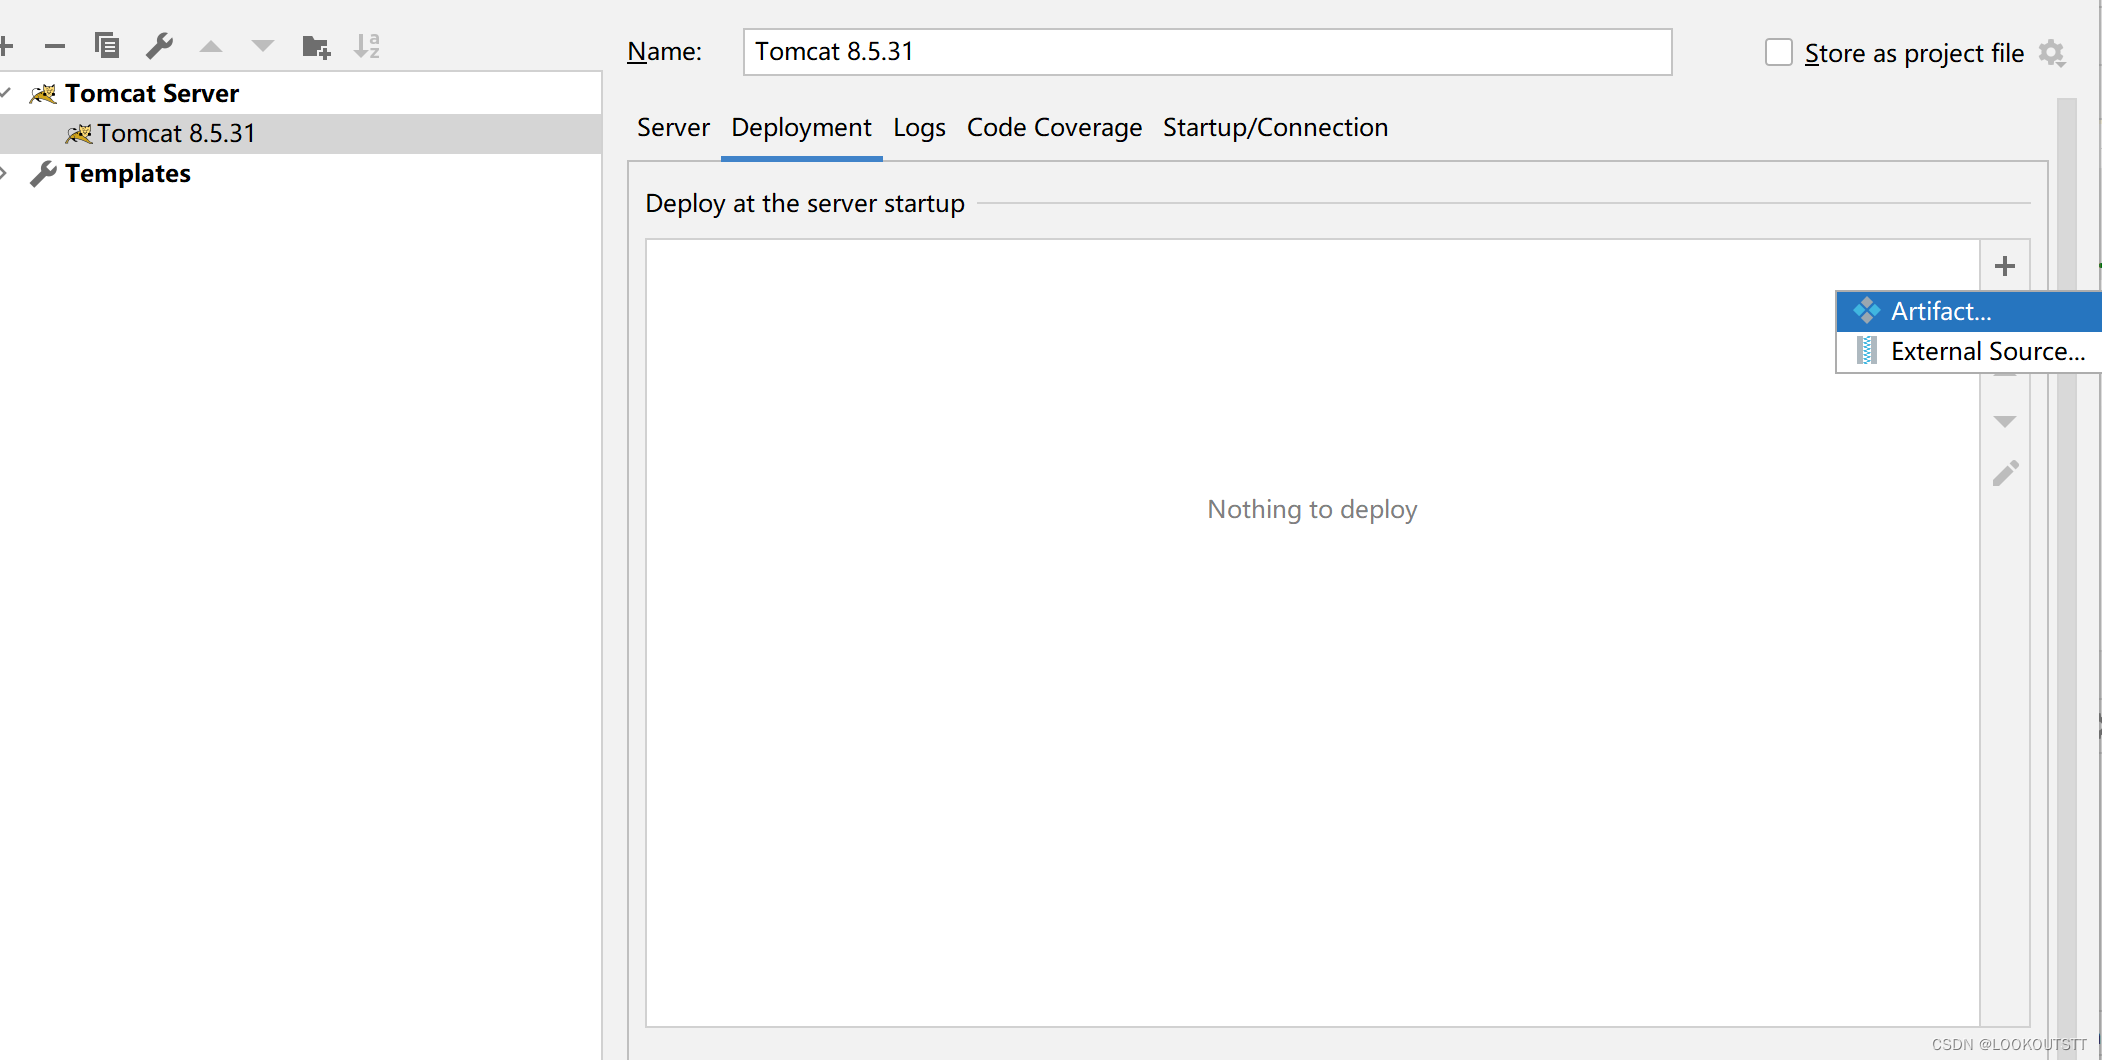The width and height of the screenshot is (2102, 1060).
Task: Click the Tomcat Server cat icon
Action: tap(43, 94)
